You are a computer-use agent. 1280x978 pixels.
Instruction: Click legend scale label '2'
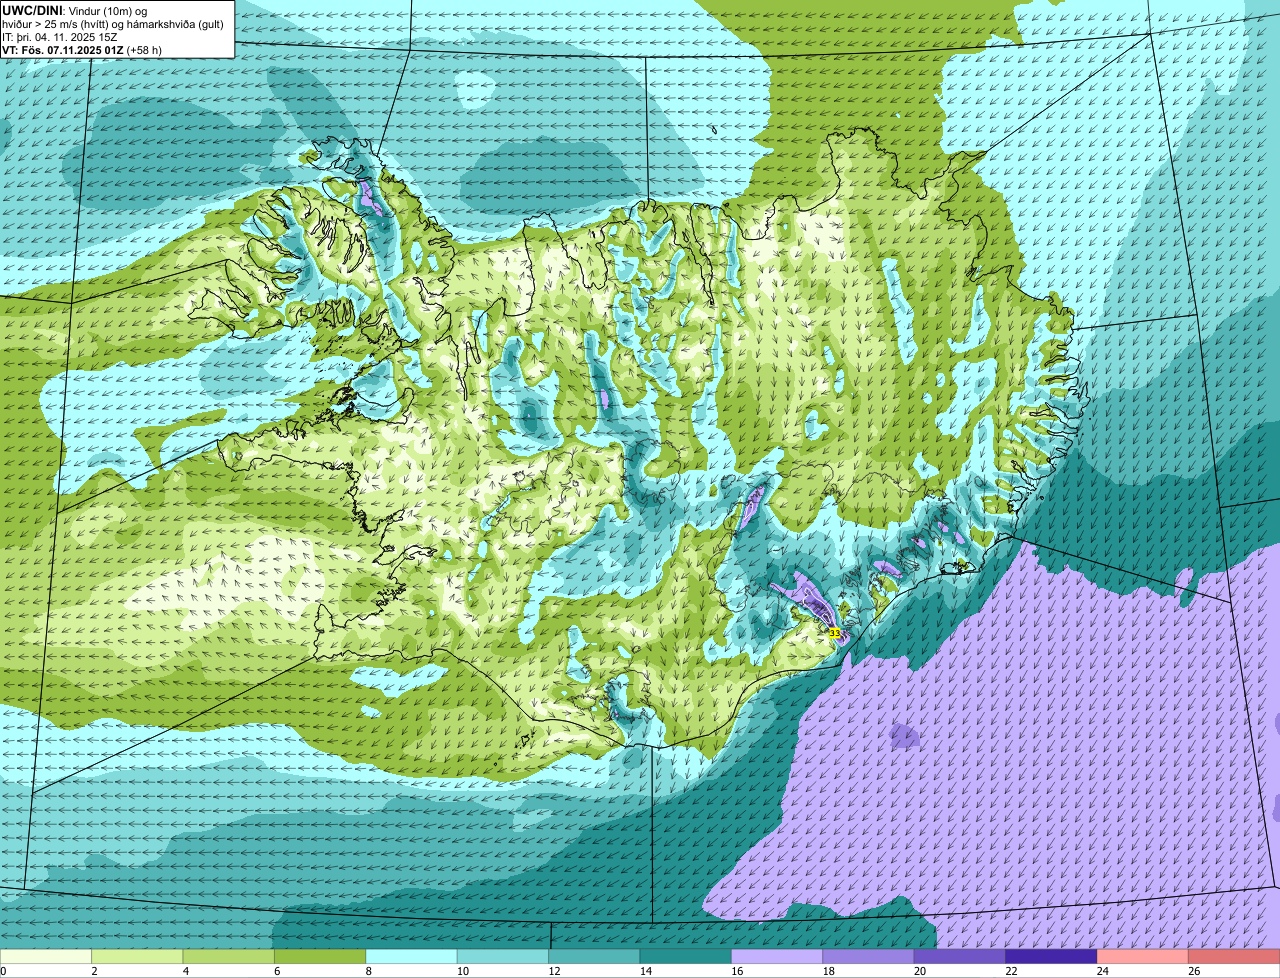coord(93,971)
